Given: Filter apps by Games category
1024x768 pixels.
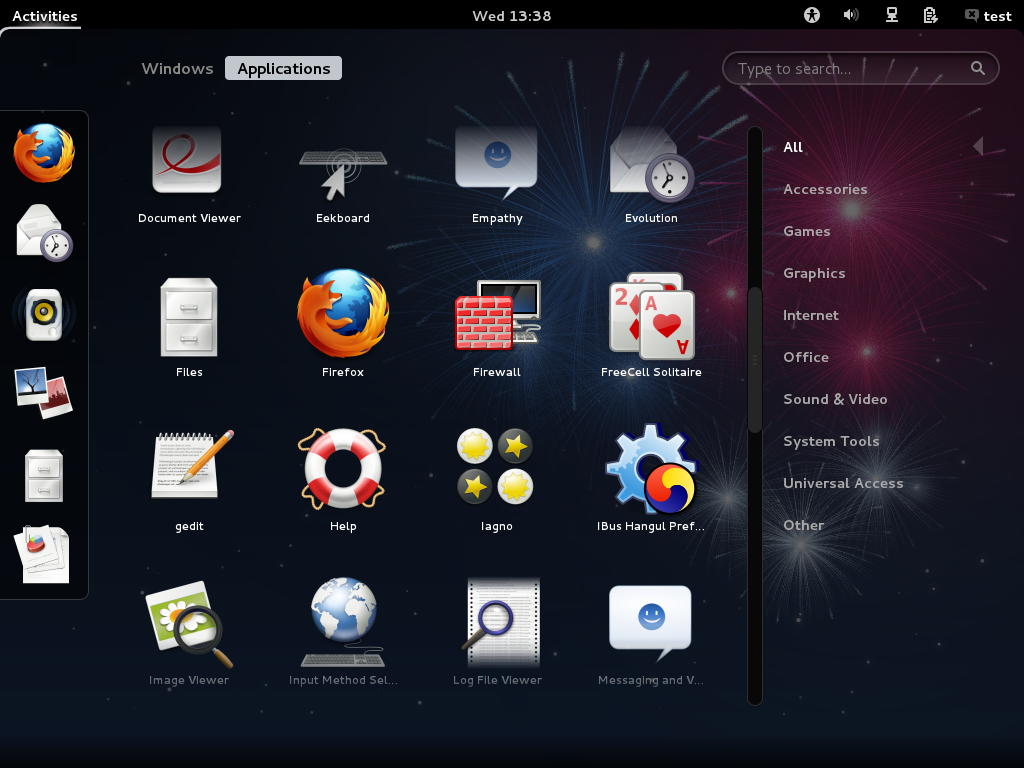Looking at the screenshot, I should click(x=807, y=231).
